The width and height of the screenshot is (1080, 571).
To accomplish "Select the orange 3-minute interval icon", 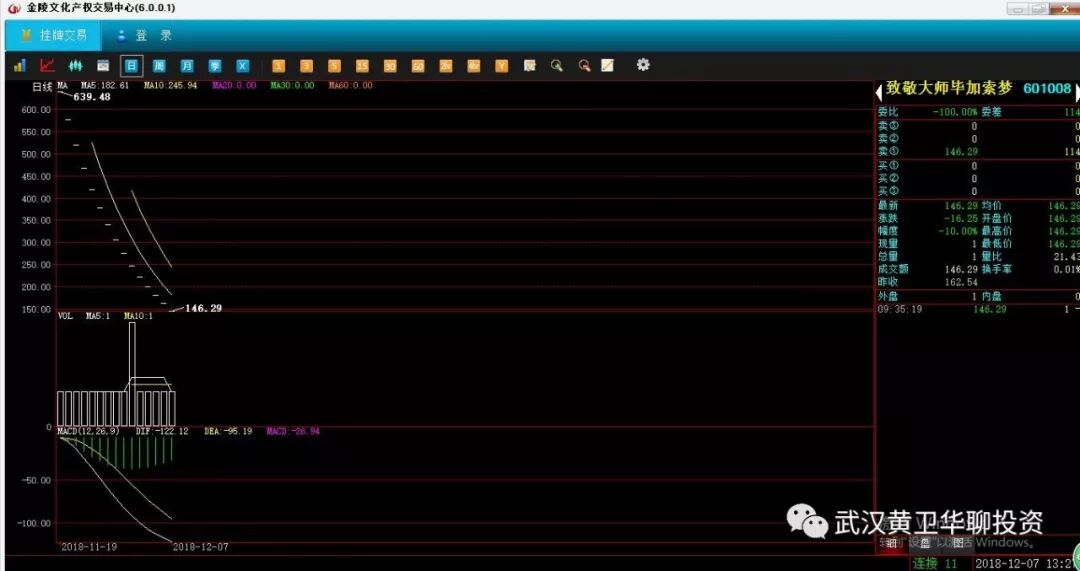I will click(x=307, y=66).
